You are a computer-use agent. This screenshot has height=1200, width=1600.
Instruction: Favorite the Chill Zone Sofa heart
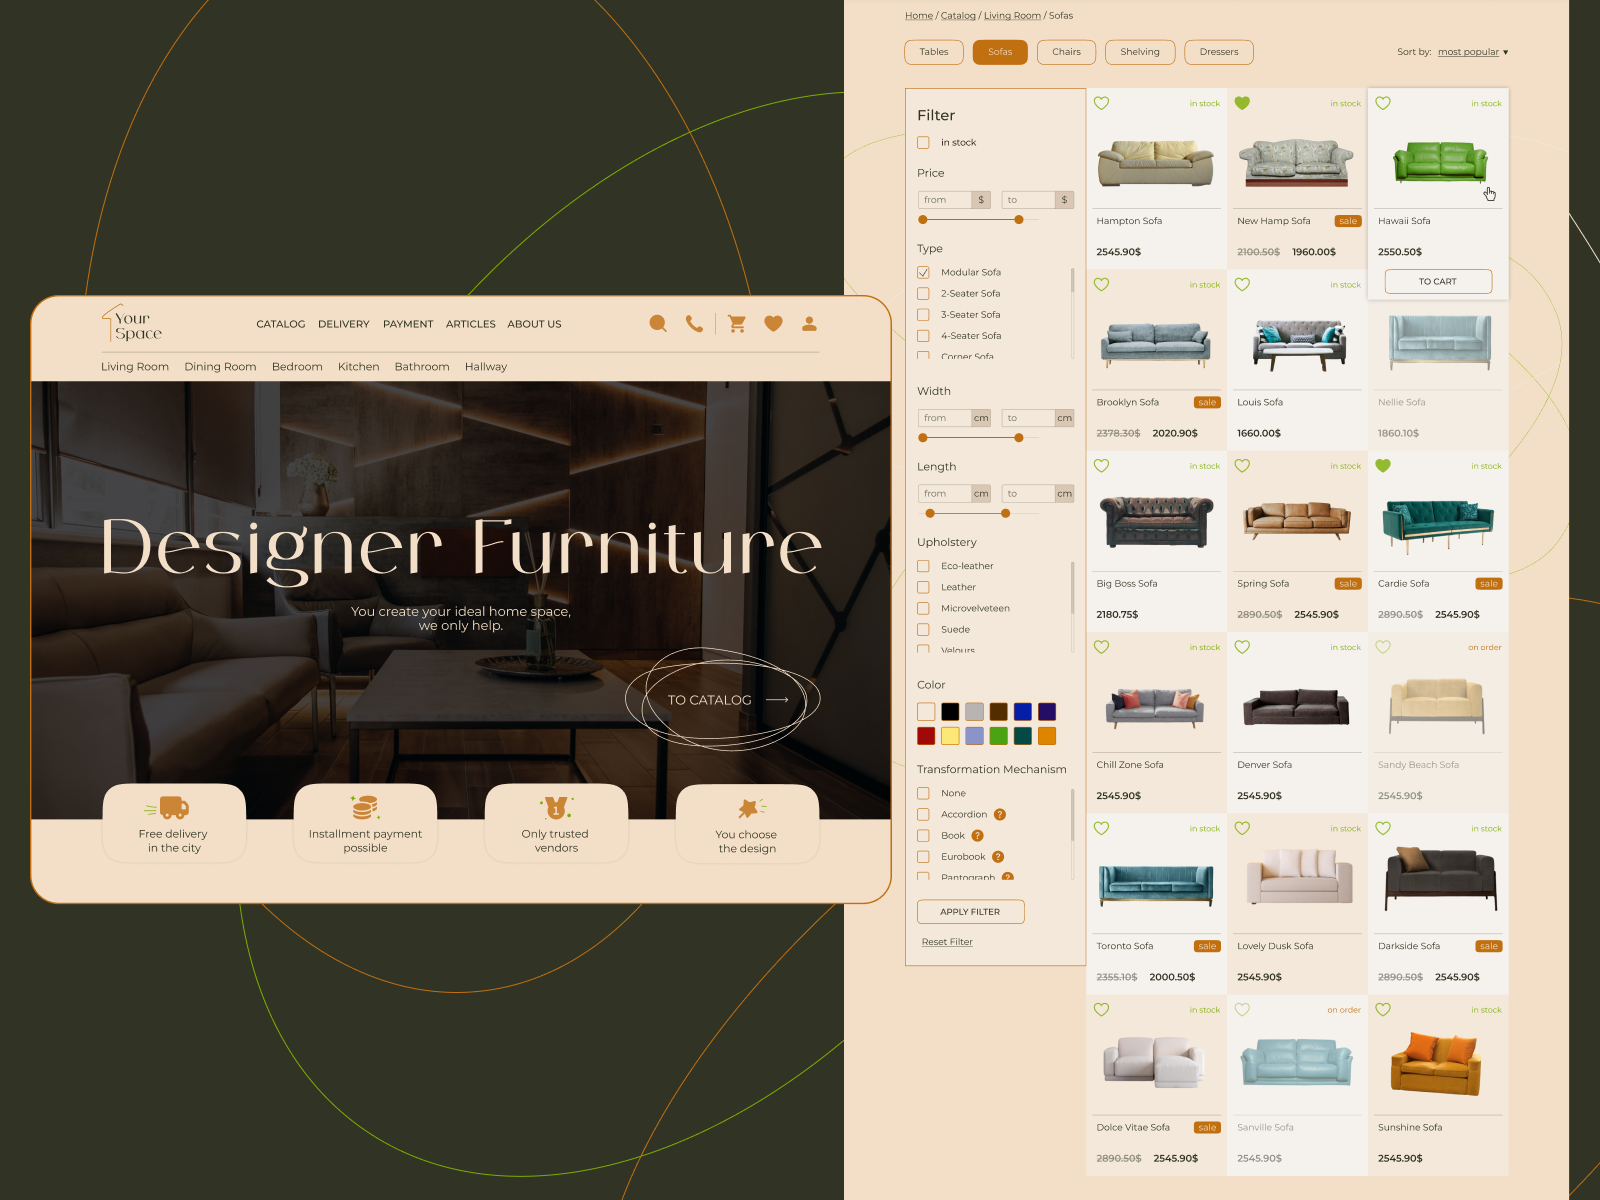pos(1102,647)
